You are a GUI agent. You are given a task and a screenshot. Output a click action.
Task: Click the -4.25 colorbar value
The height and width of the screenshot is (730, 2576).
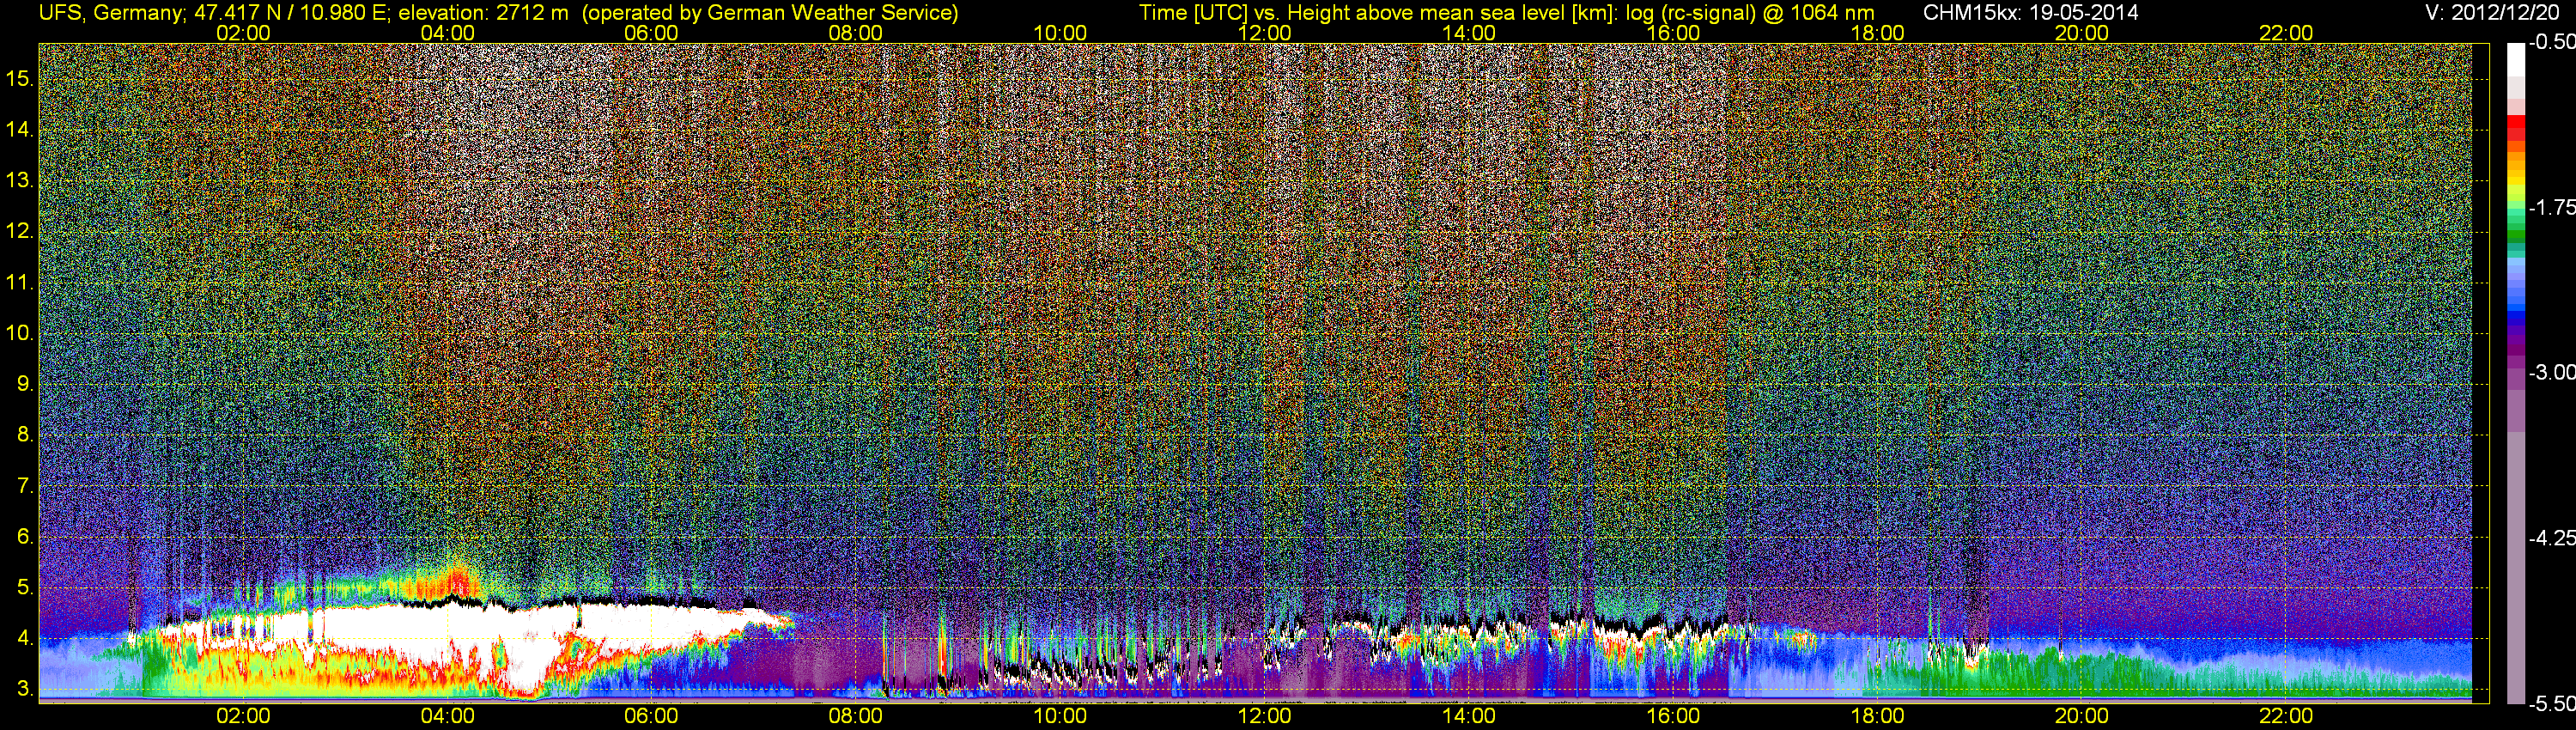tap(2551, 538)
